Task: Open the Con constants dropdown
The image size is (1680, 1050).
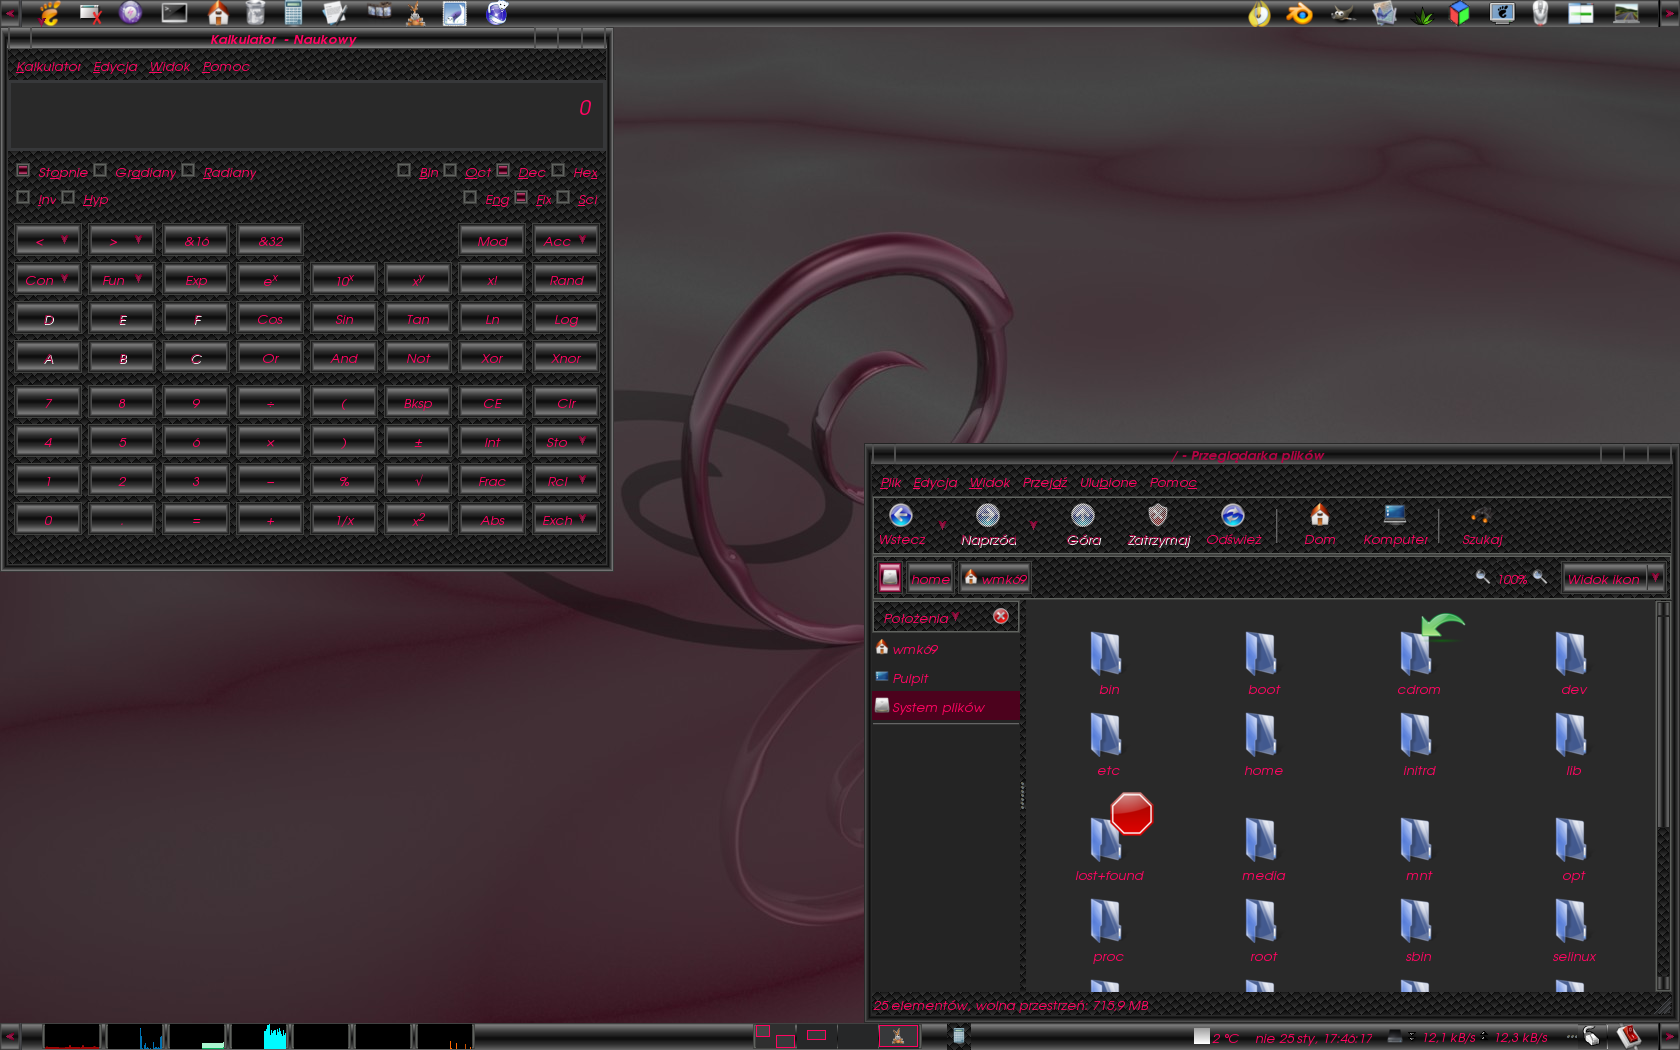Action: [48, 280]
